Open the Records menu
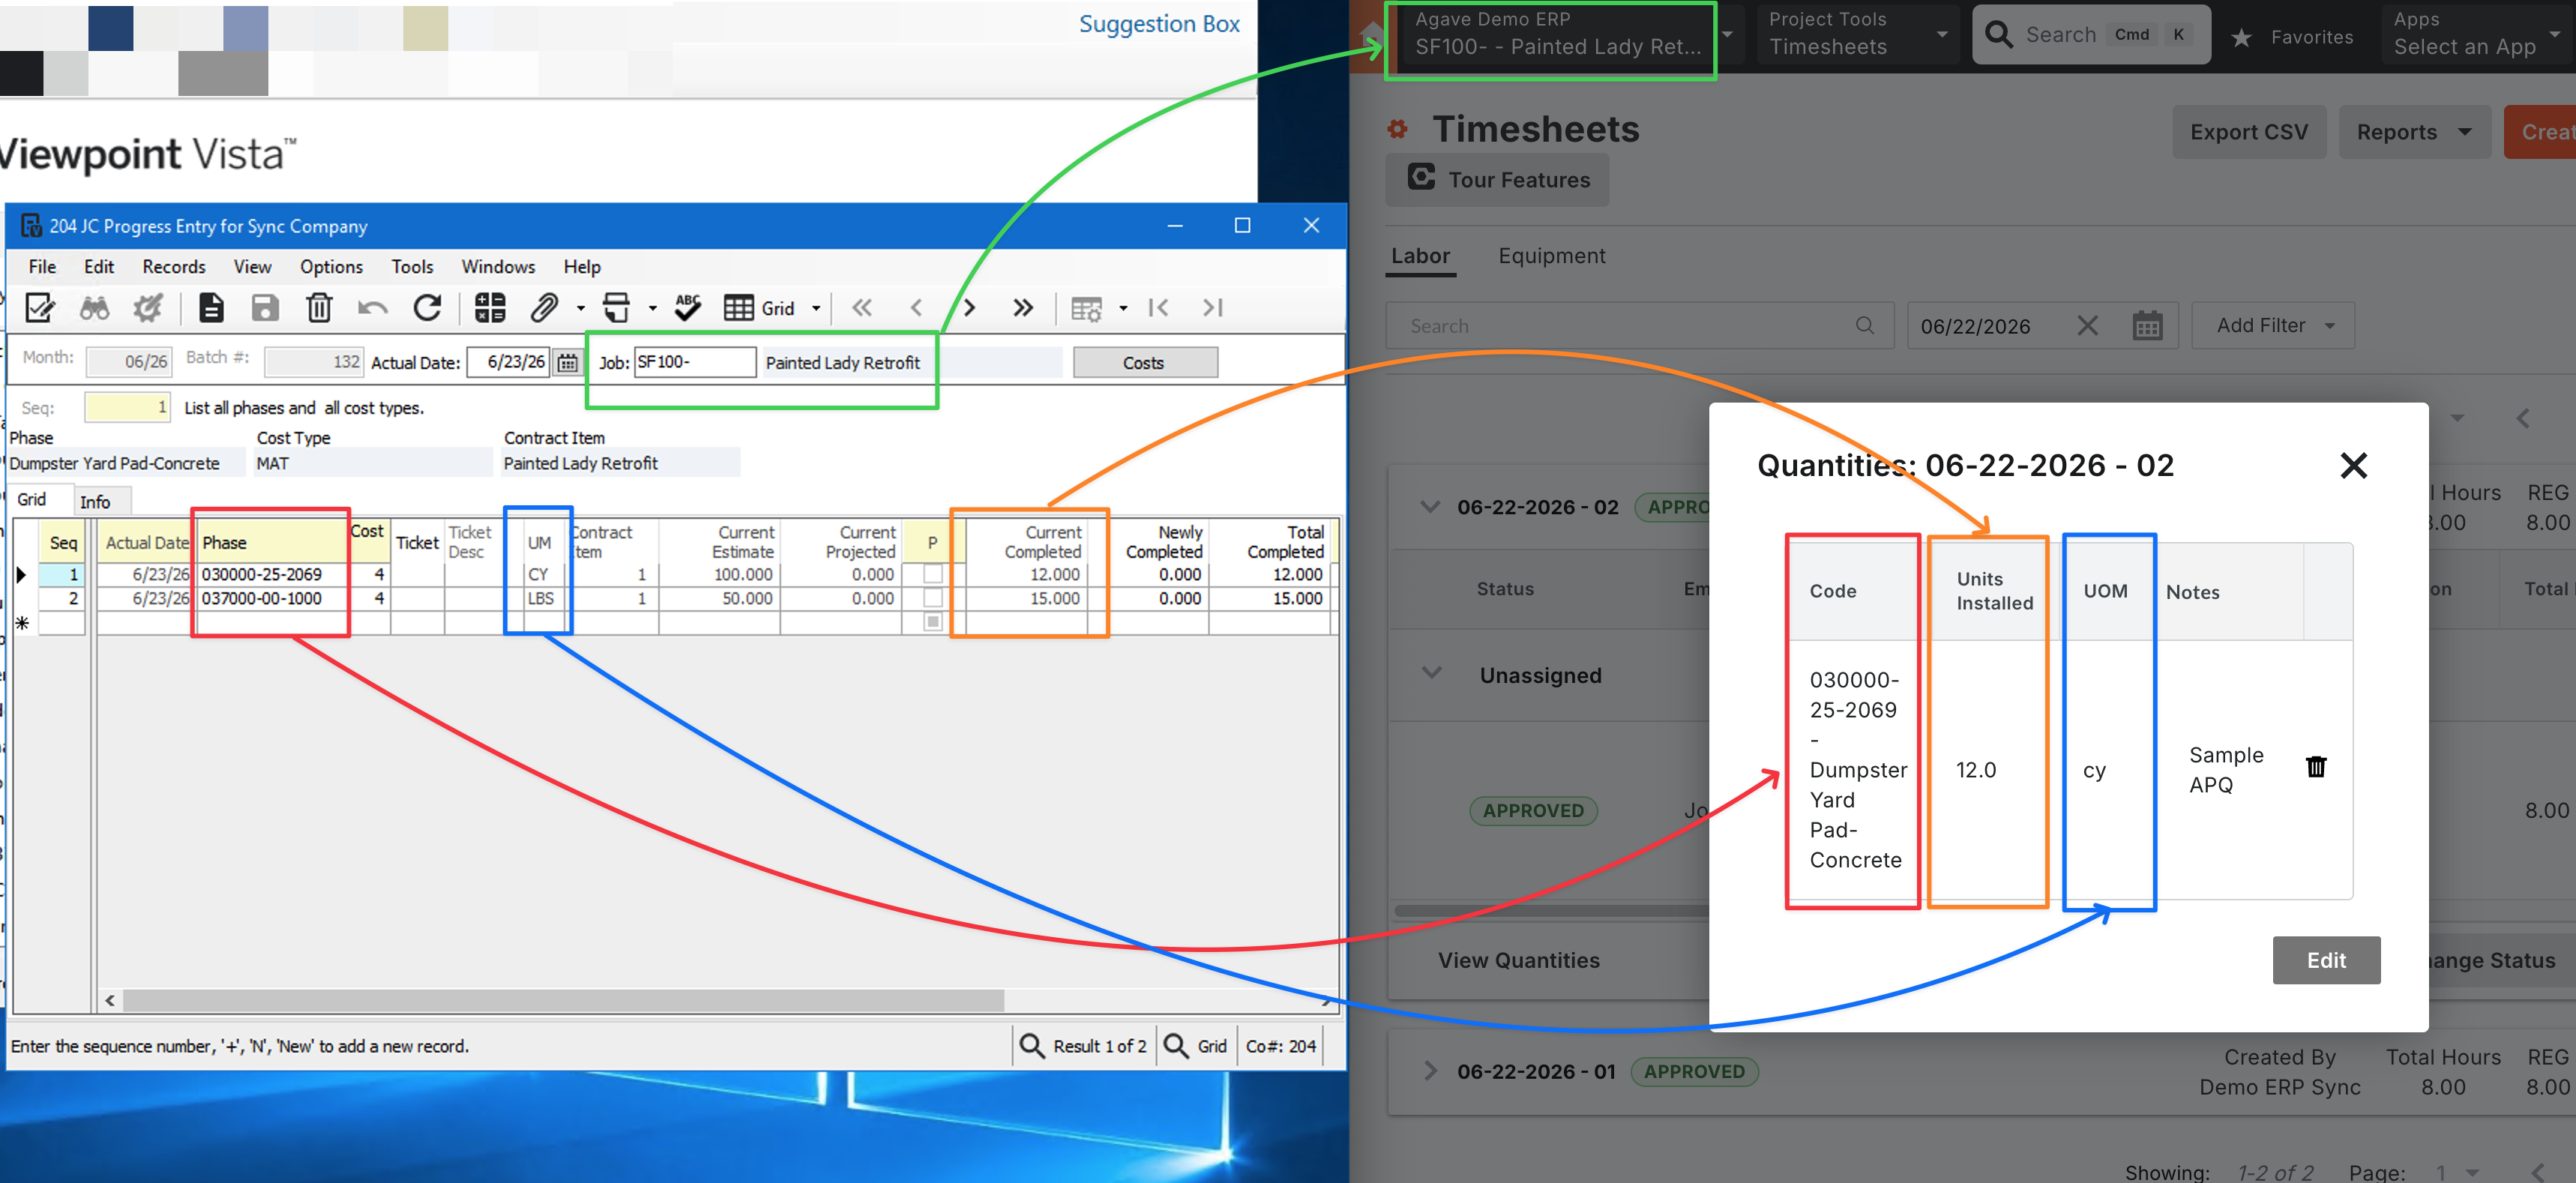Image resolution: width=2576 pixels, height=1183 pixels. tap(174, 267)
